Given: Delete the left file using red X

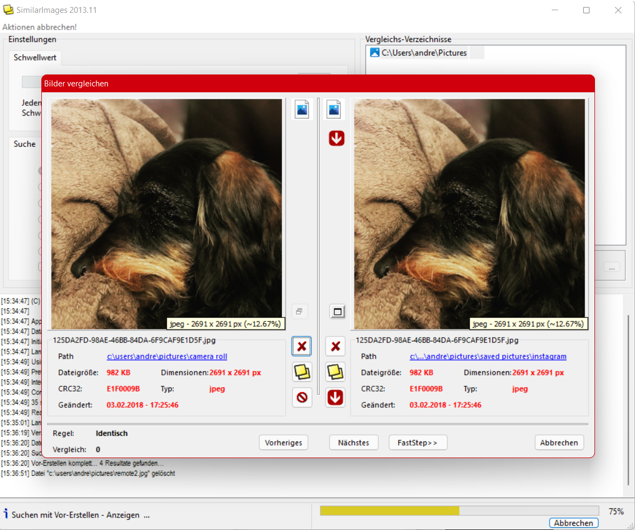Looking at the screenshot, I should (x=302, y=346).
